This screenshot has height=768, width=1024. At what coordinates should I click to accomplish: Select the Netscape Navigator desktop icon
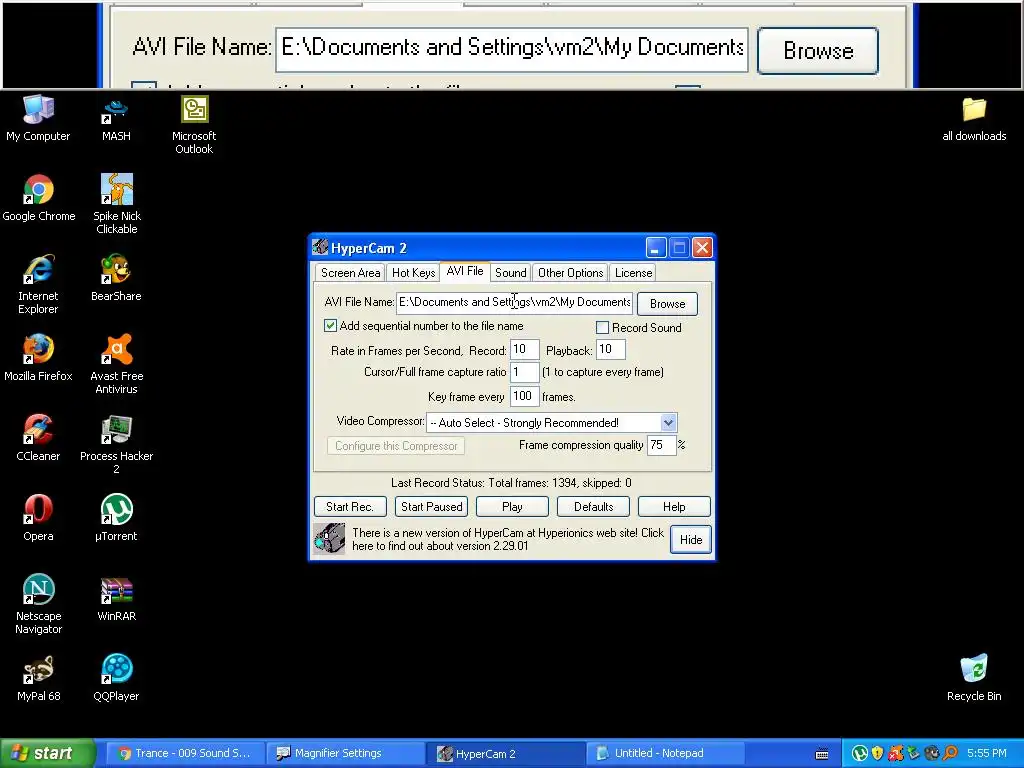(x=39, y=604)
